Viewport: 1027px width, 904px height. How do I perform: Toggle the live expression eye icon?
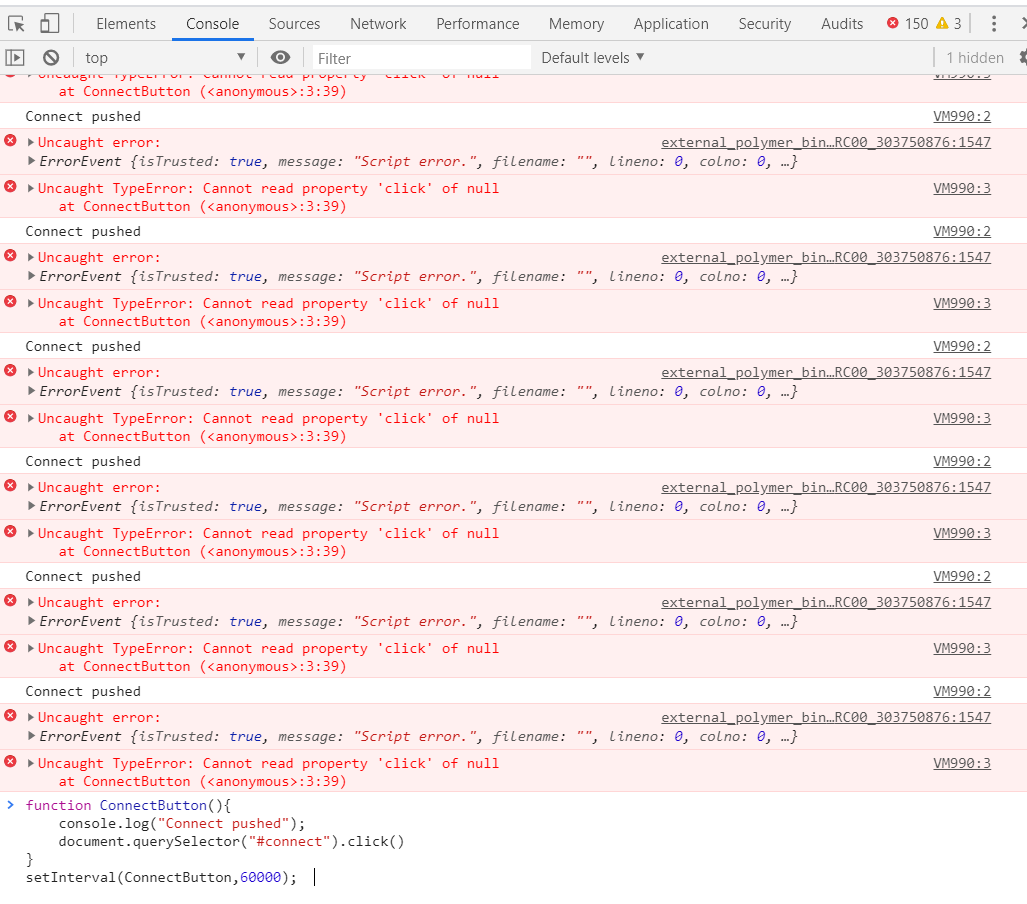tap(280, 58)
